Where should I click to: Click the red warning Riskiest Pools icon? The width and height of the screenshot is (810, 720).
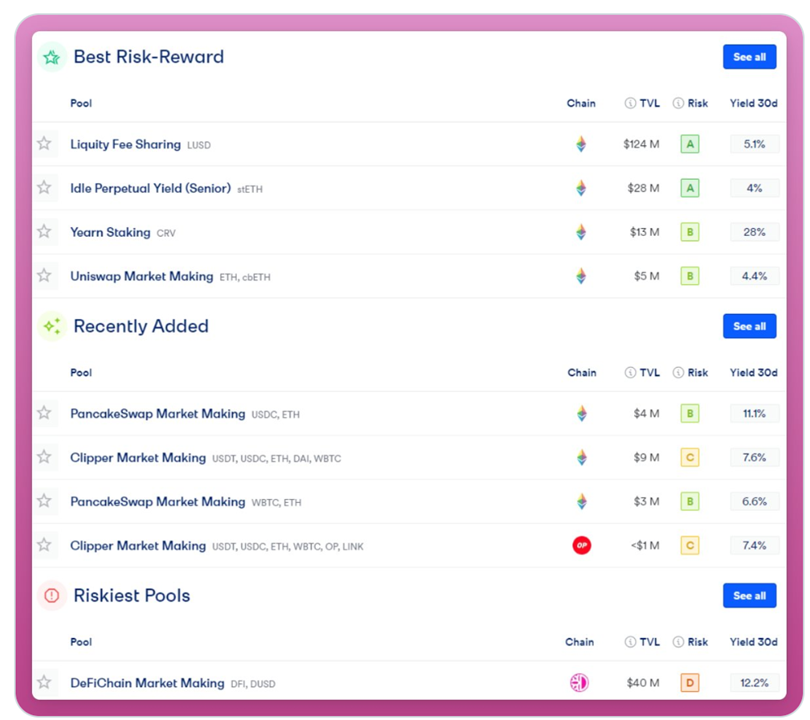tap(52, 596)
